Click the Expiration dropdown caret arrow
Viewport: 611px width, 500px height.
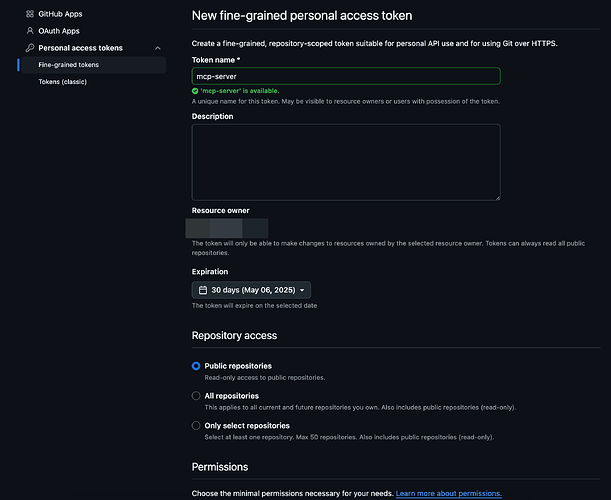302,290
